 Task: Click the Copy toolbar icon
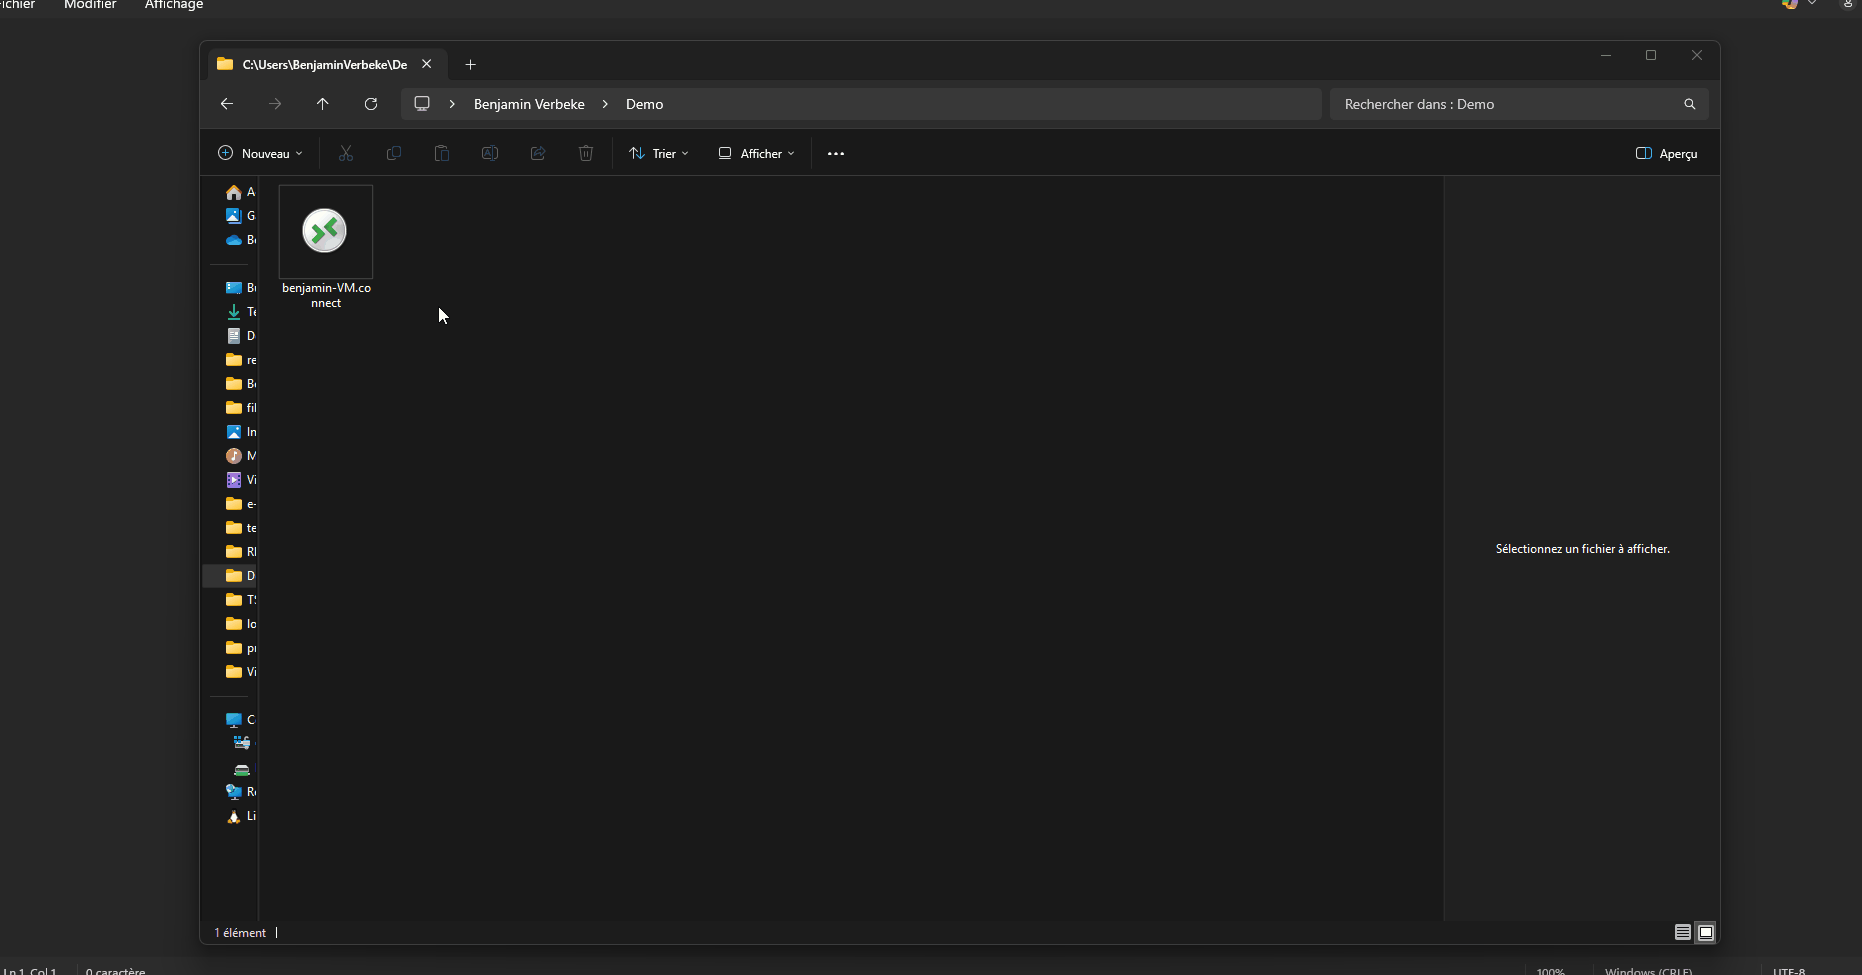pos(394,153)
